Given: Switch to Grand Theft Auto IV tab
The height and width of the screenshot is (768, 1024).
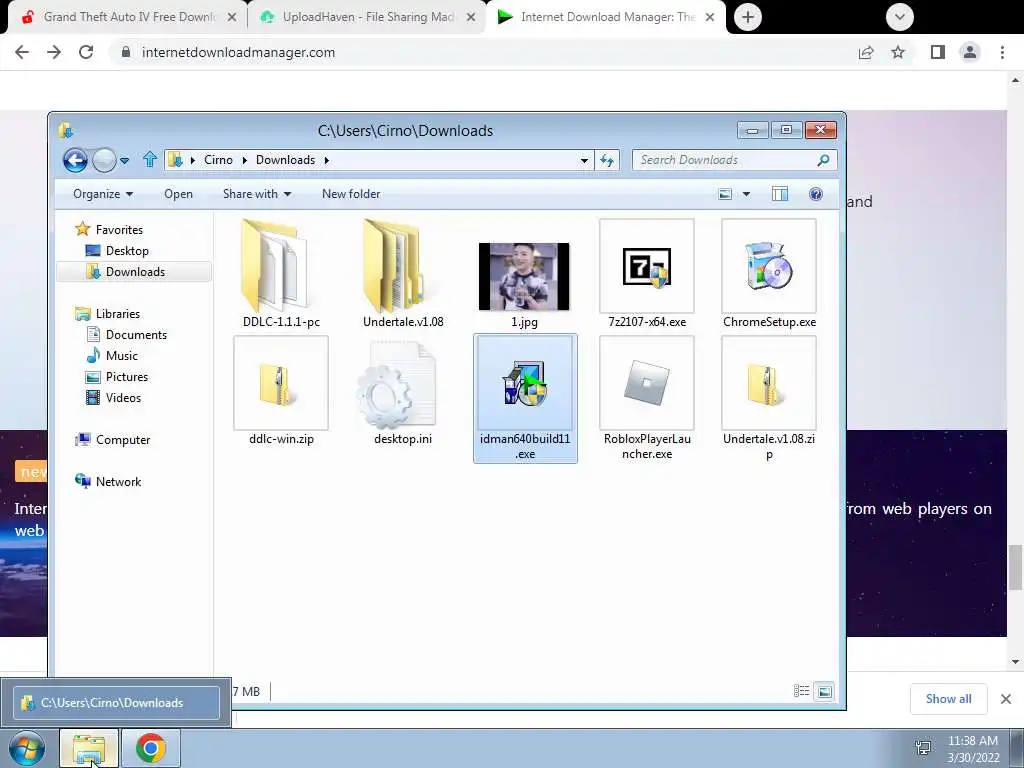Looking at the screenshot, I should tap(129, 17).
